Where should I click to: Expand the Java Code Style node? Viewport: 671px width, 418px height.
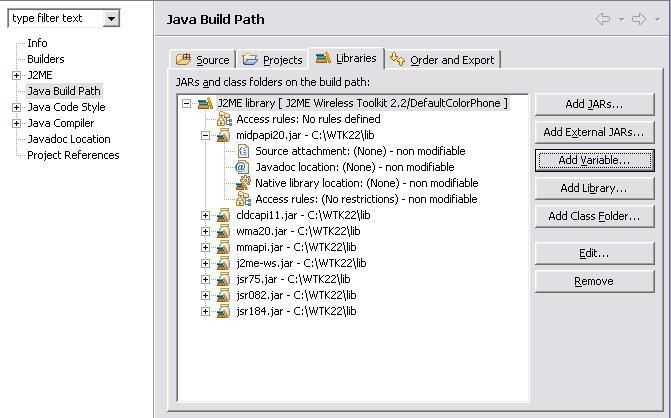pyautogui.click(x=16, y=107)
